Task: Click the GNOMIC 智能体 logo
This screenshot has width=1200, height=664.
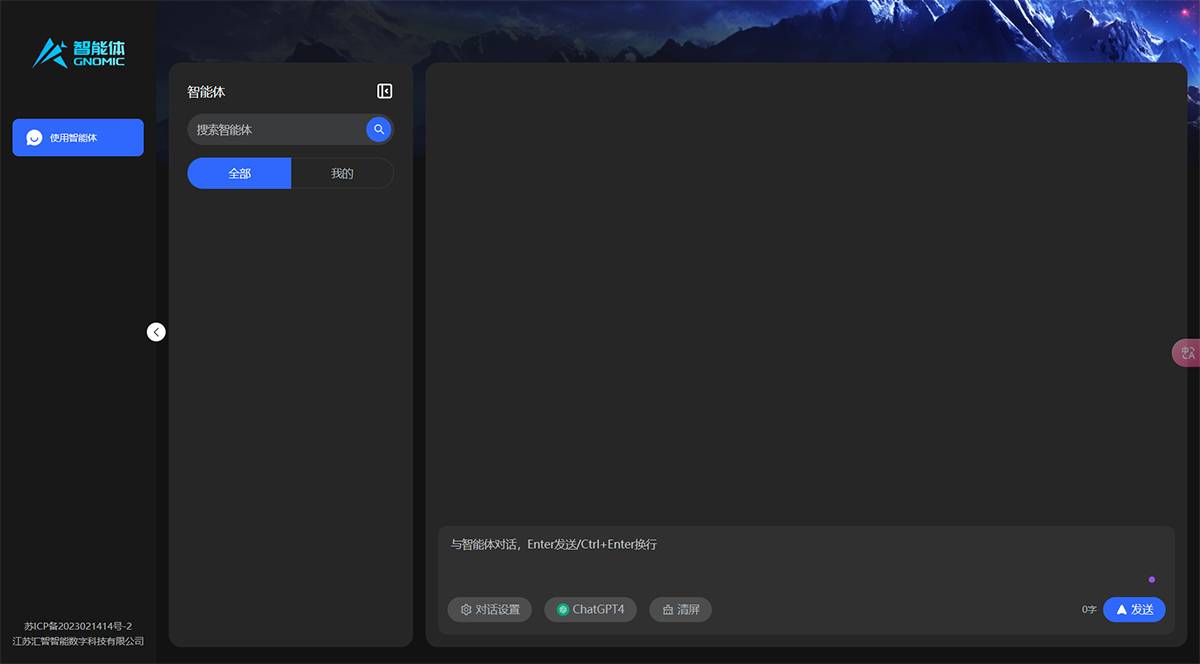Action: coord(79,53)
